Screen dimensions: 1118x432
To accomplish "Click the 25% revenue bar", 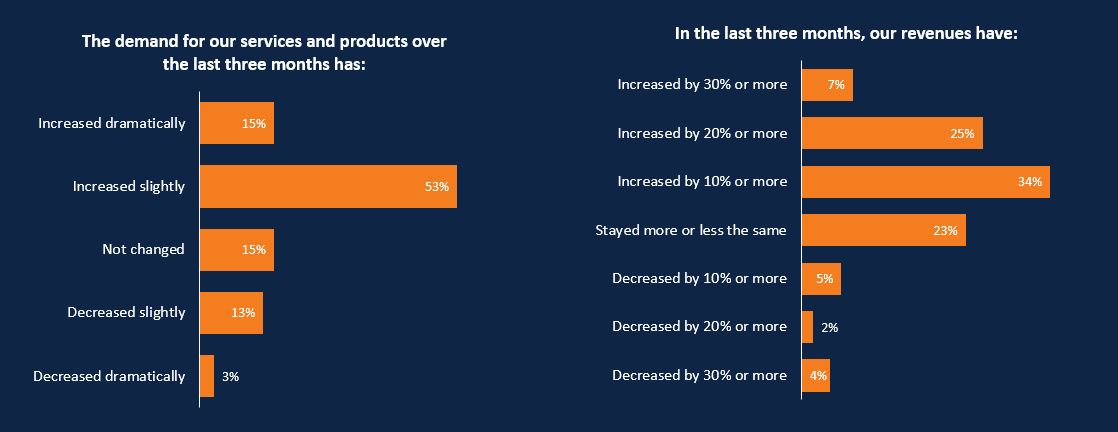I will point(893,133).
